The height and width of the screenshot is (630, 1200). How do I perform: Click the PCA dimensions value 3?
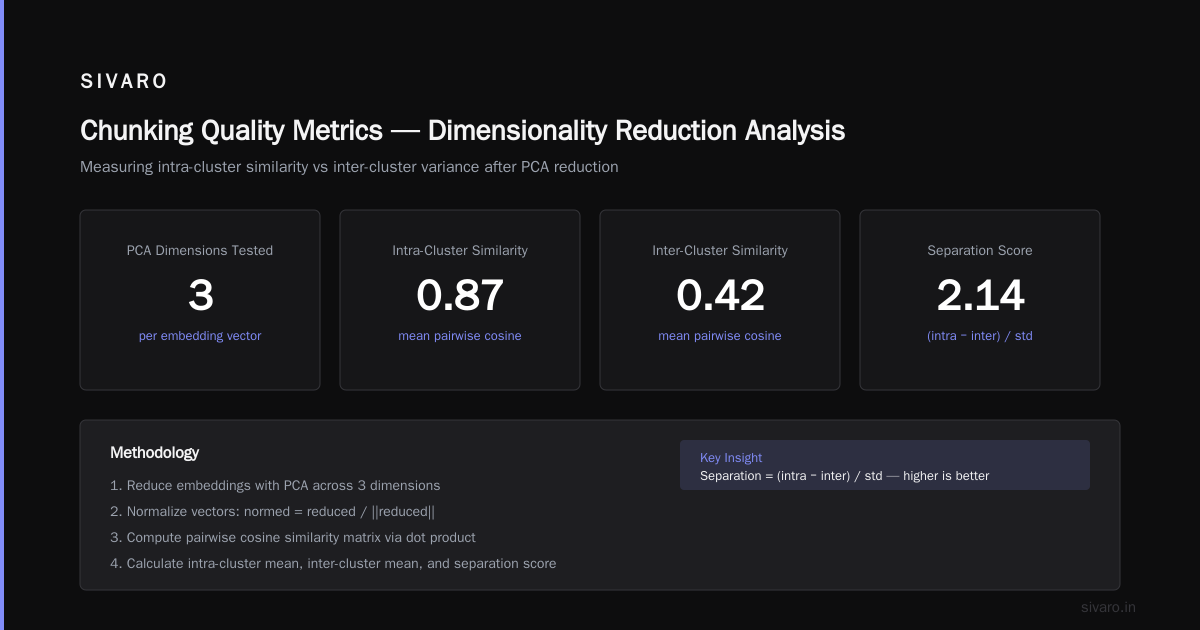tap(200, 296)
